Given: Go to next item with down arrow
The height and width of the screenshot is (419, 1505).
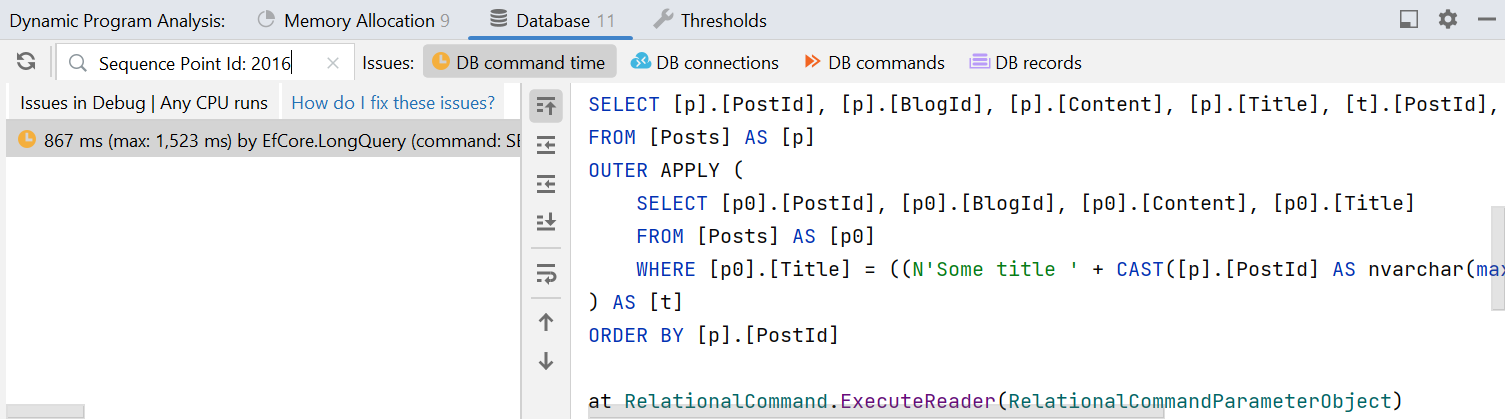Looking at the screenshot, I should (546, 361).
